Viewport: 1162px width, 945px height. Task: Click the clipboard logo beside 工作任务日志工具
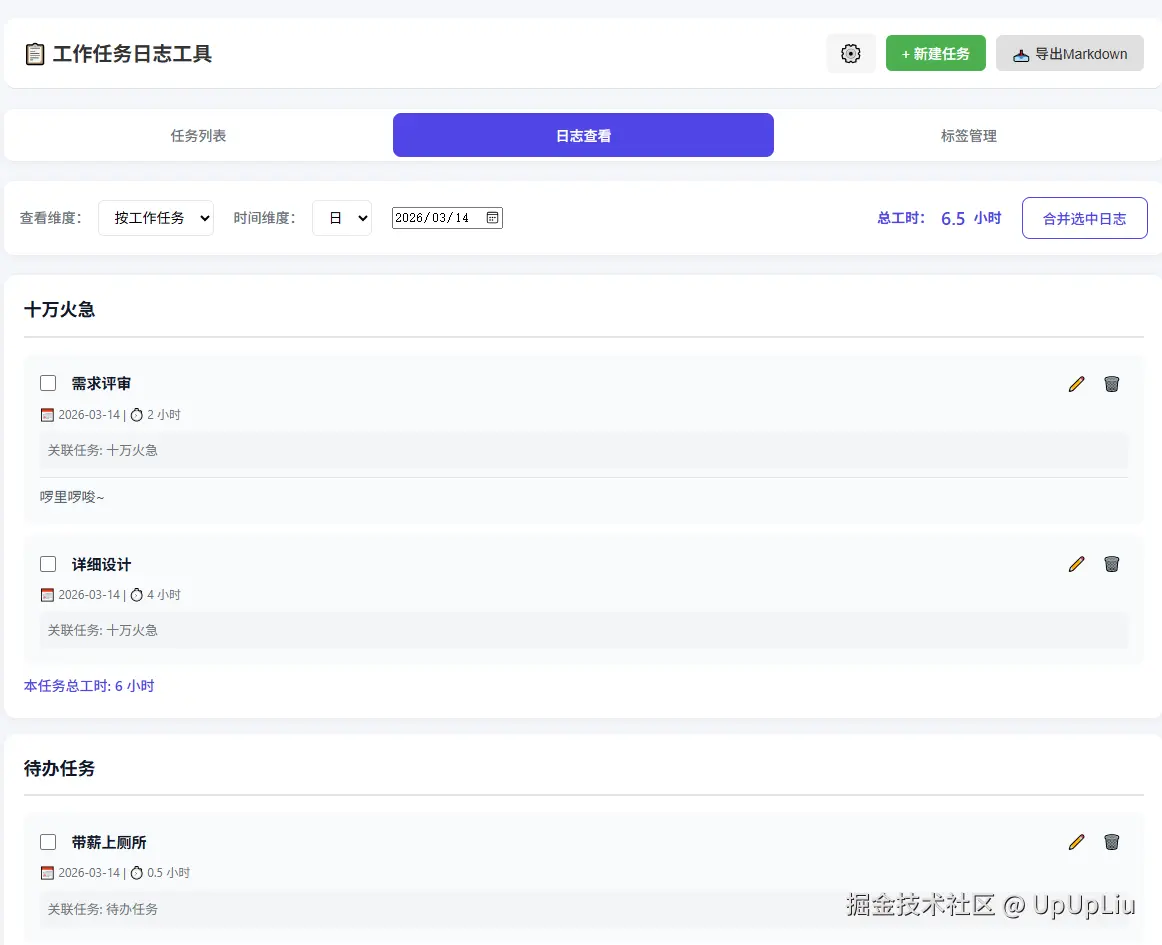pos(34,54)
